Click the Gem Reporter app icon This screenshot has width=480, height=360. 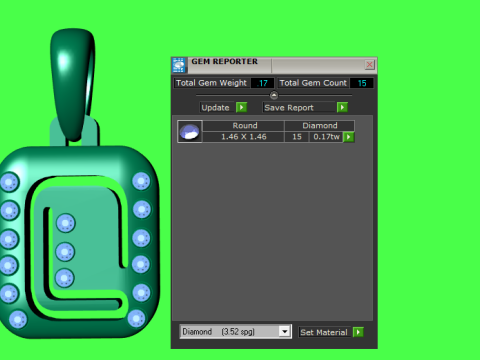179,65
